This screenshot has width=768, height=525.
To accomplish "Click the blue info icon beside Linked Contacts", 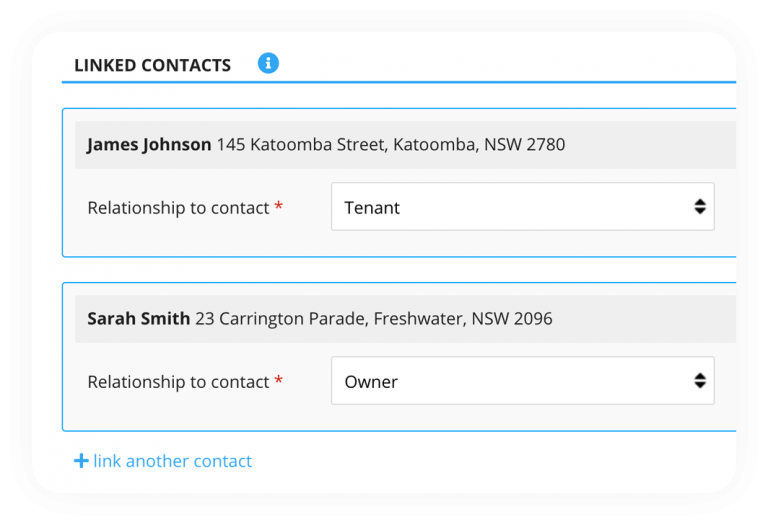I will (268, 63).
